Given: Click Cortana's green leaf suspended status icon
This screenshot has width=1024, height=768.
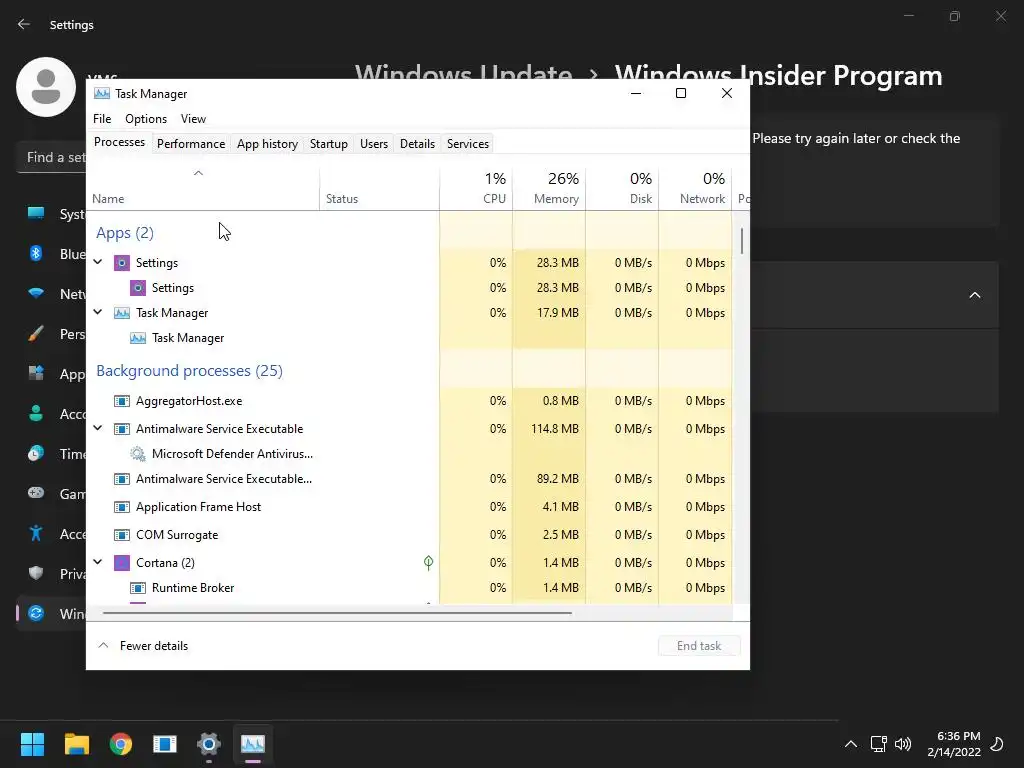Looking at the screenshot, I should [428, 562].
